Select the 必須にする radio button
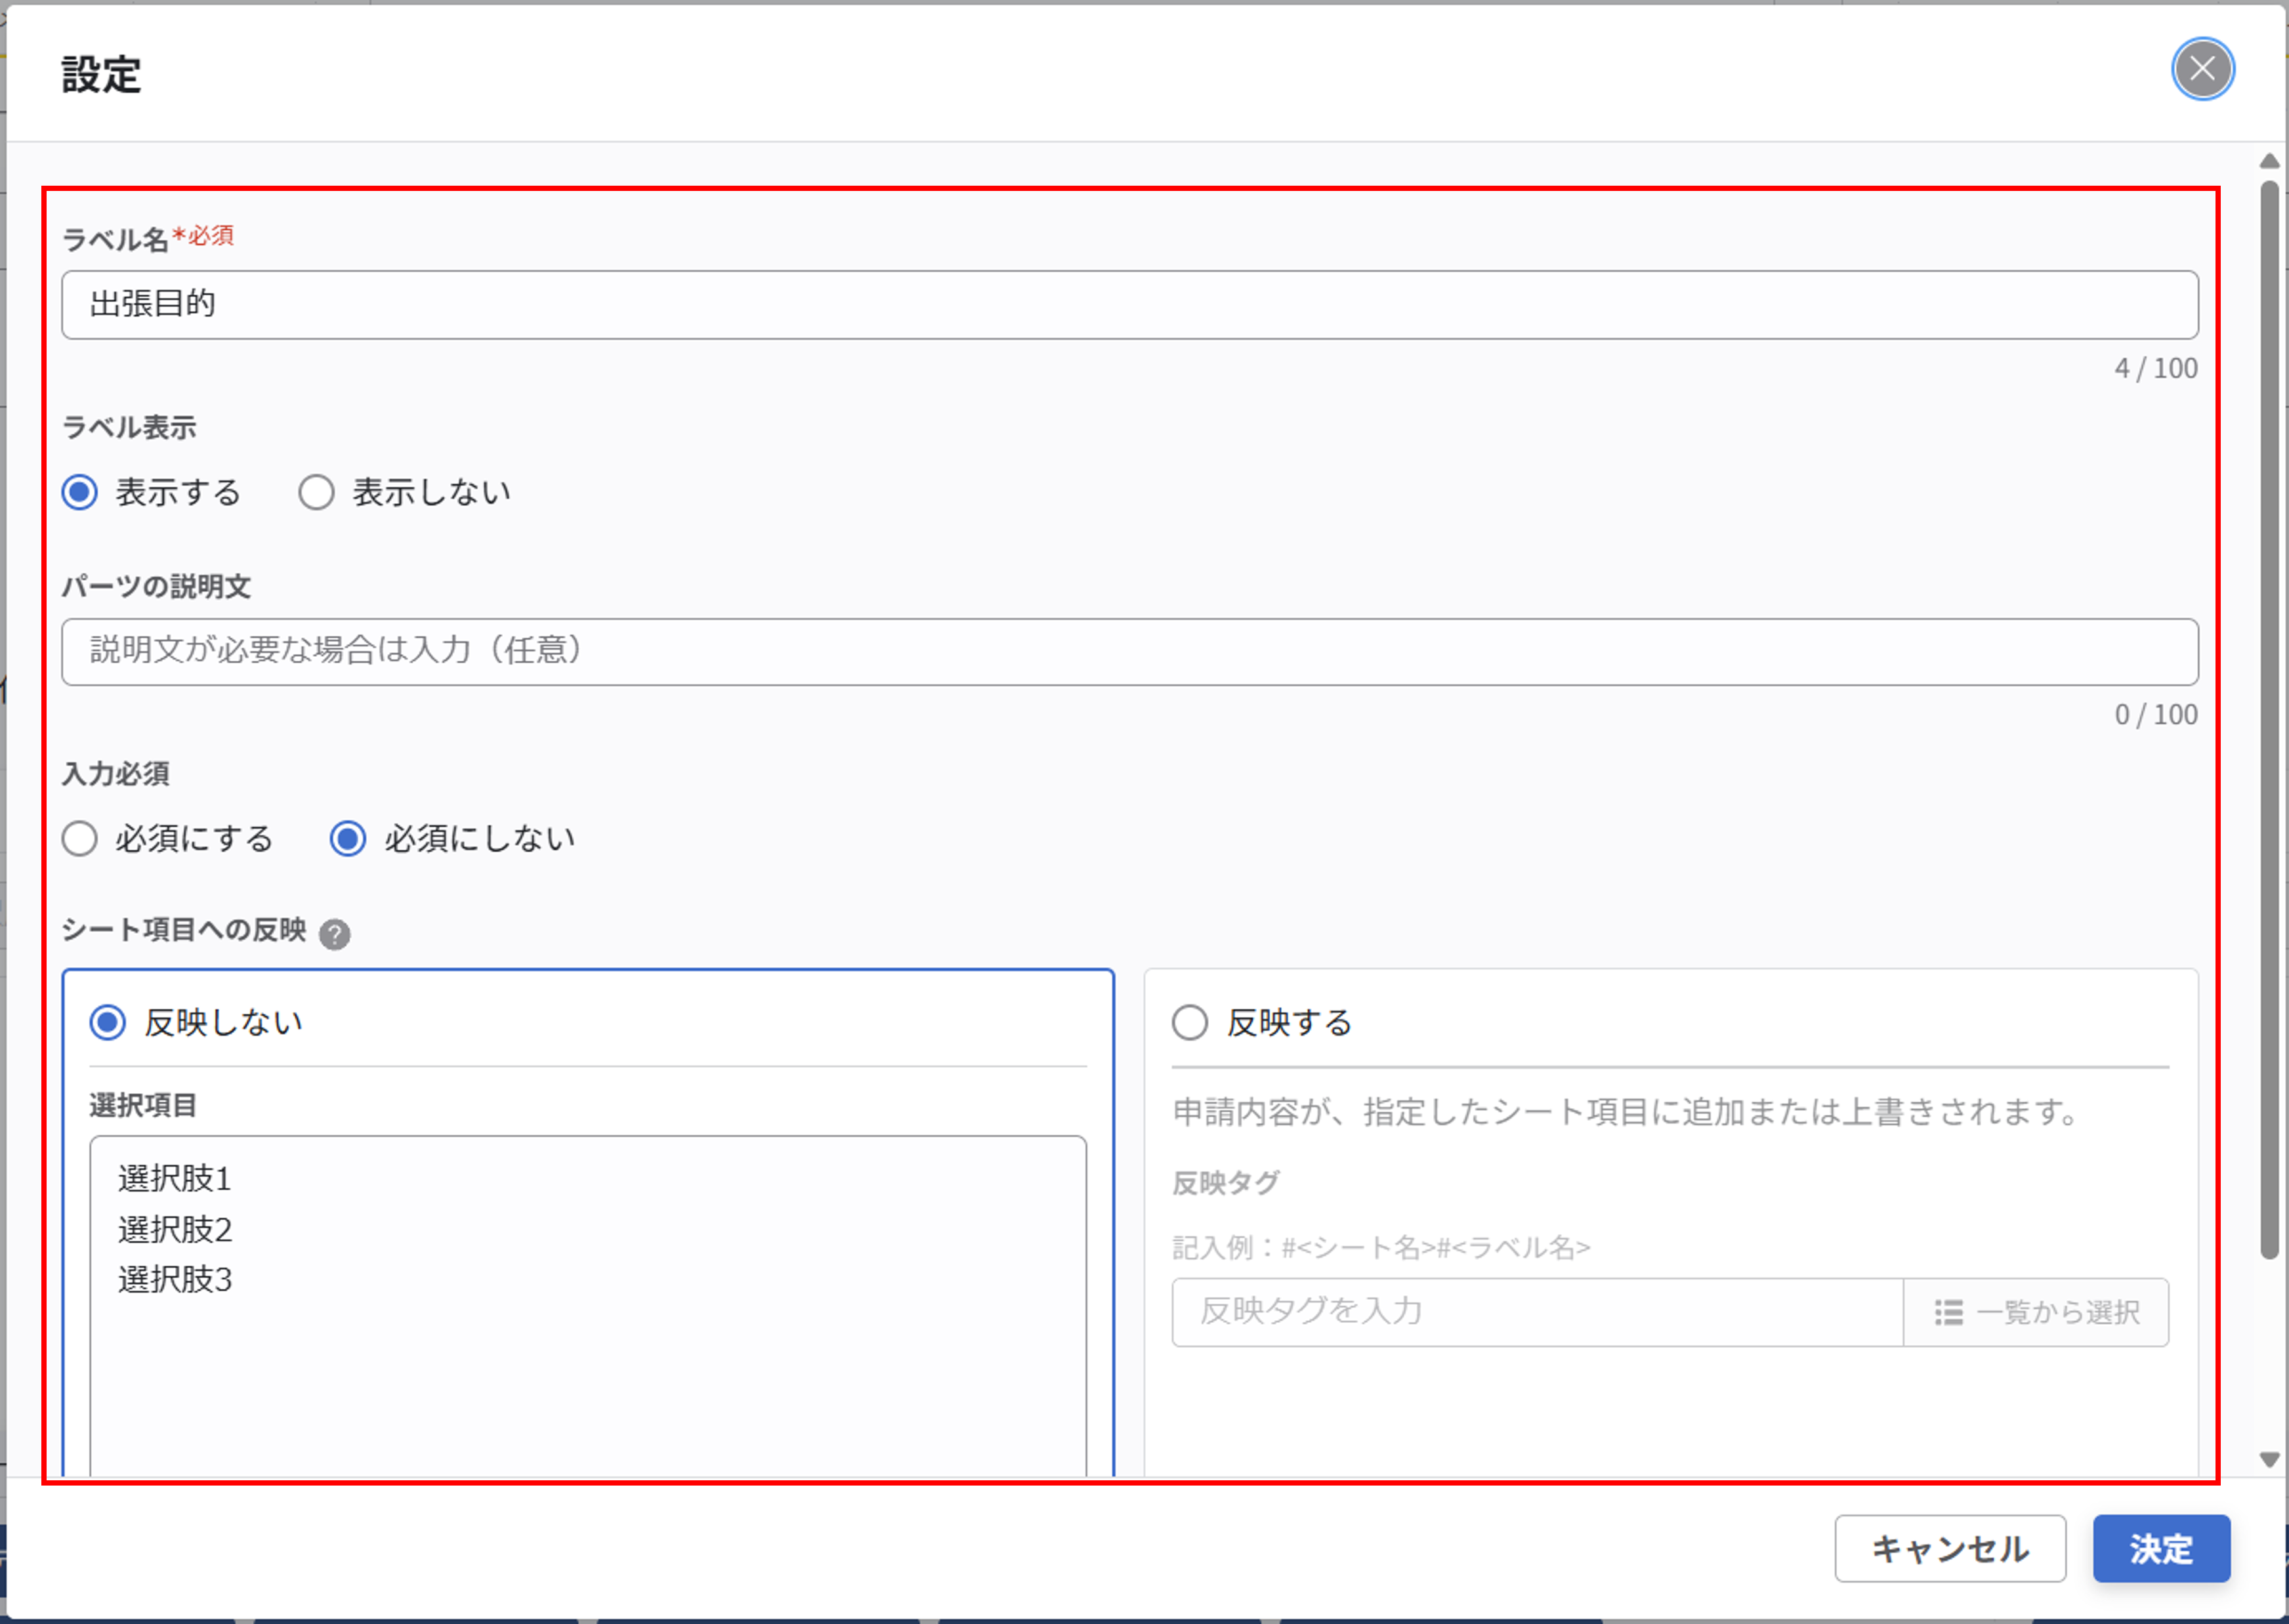This screenshot has height=1624, width=2289. click(80, 838)
